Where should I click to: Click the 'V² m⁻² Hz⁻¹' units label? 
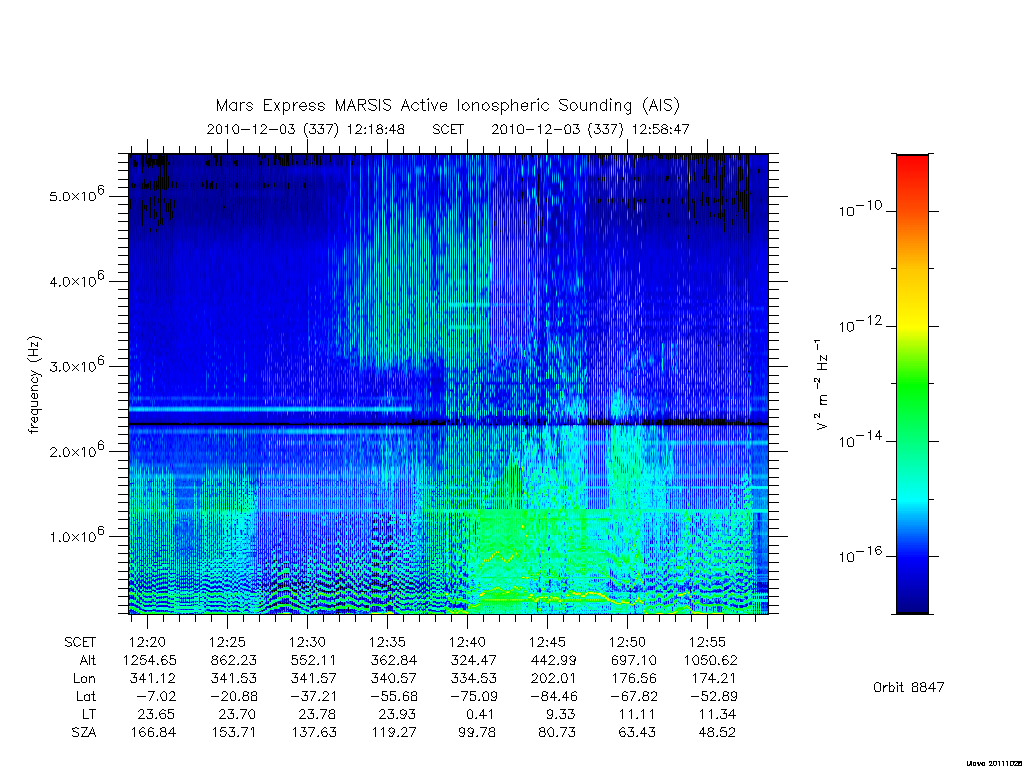[x=822, y=385]
